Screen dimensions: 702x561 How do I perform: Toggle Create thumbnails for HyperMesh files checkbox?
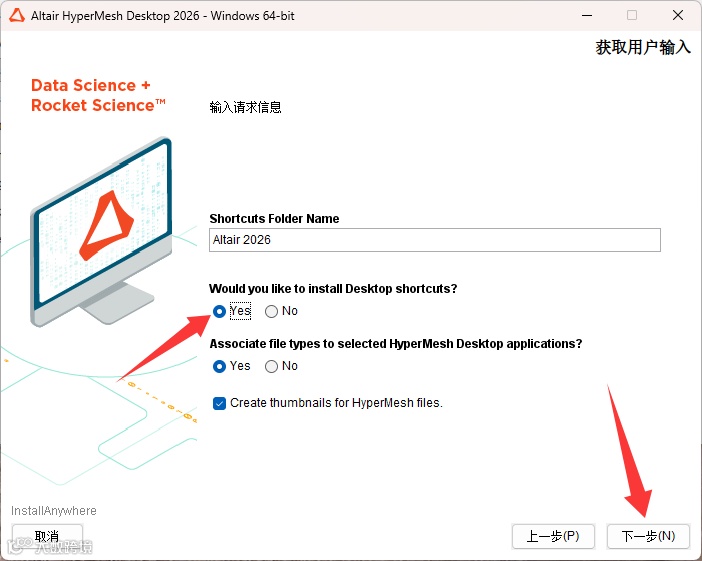click(x=219, y=403)
